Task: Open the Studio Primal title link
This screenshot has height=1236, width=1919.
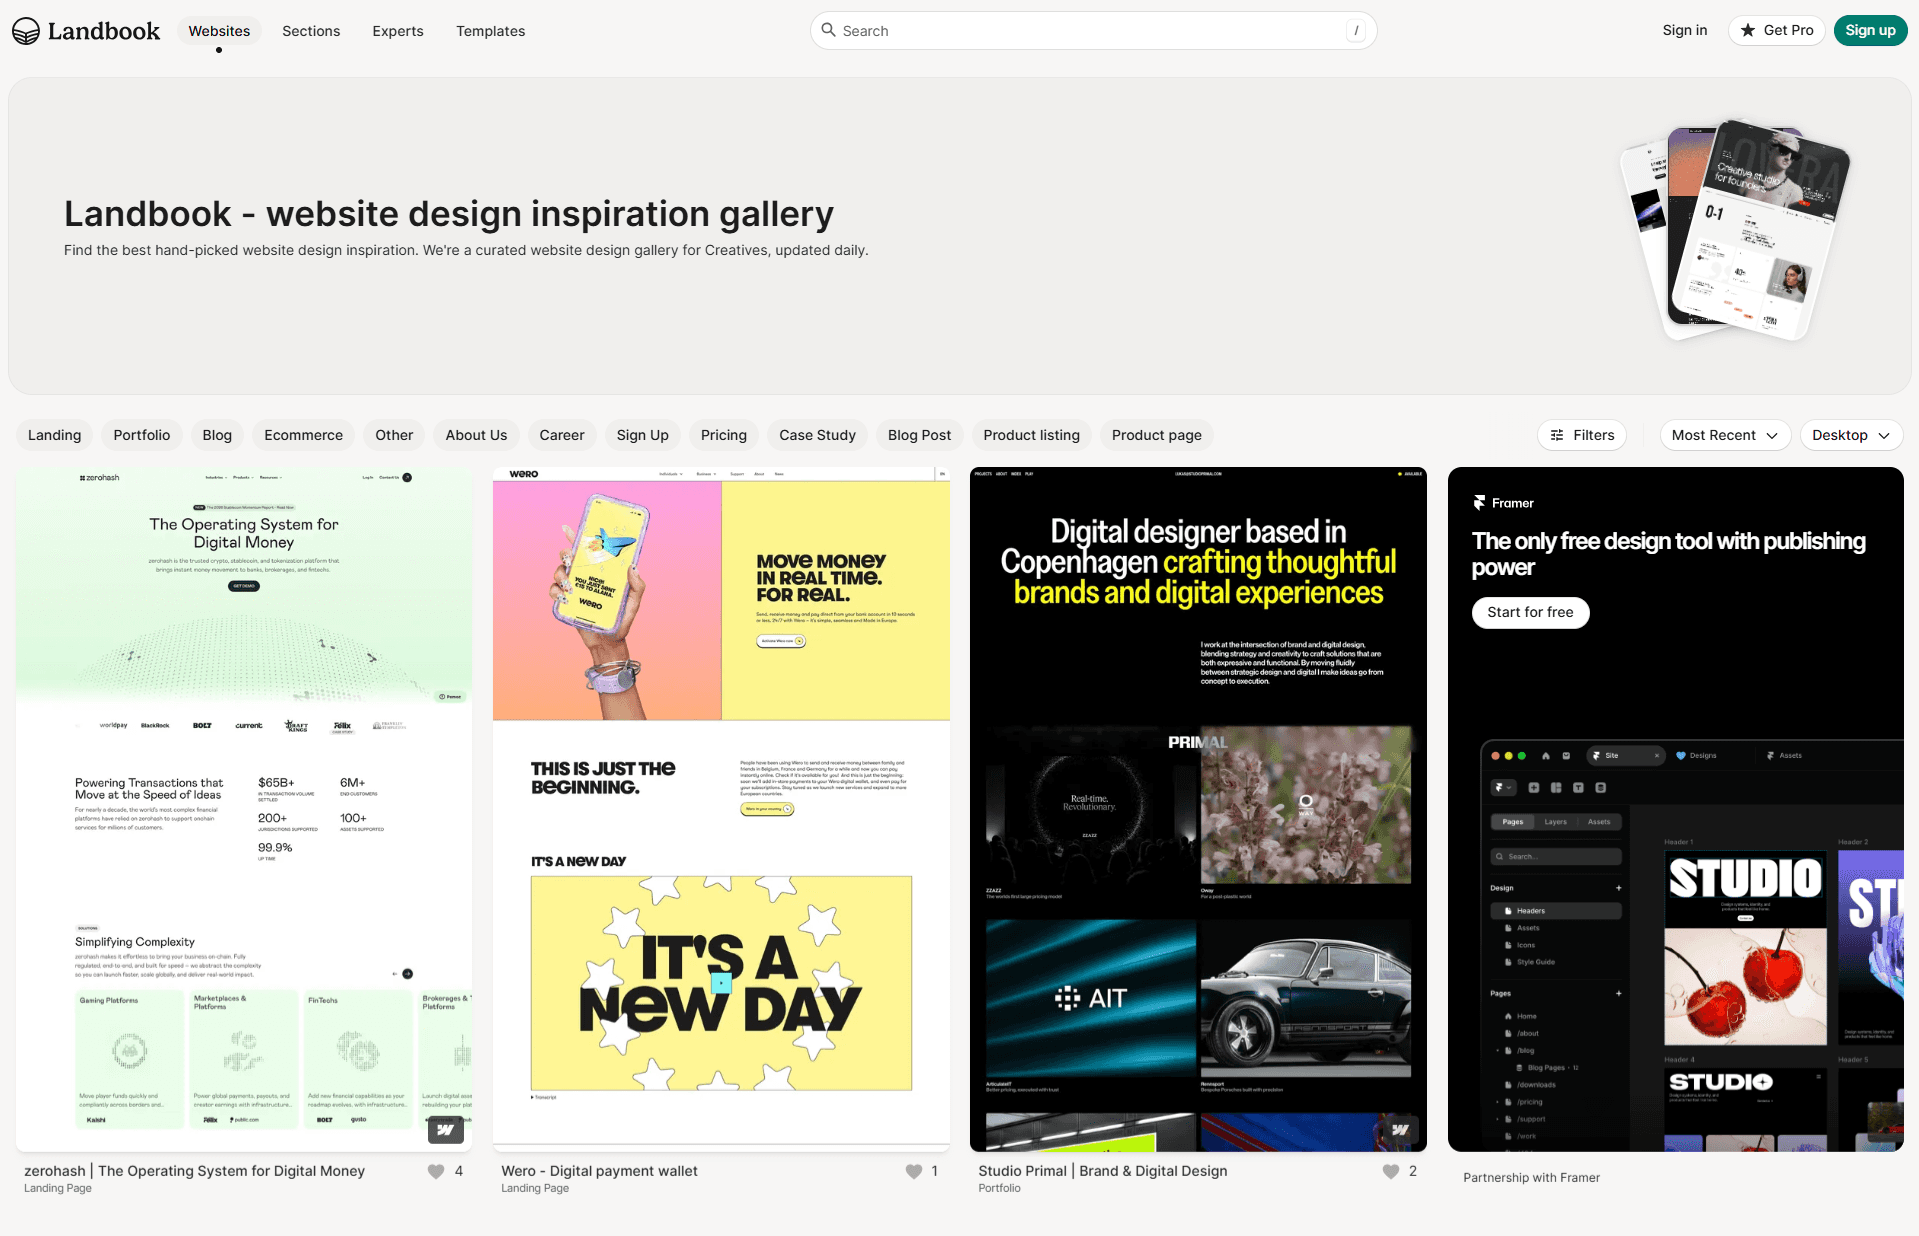Action: (1102, 1171)
